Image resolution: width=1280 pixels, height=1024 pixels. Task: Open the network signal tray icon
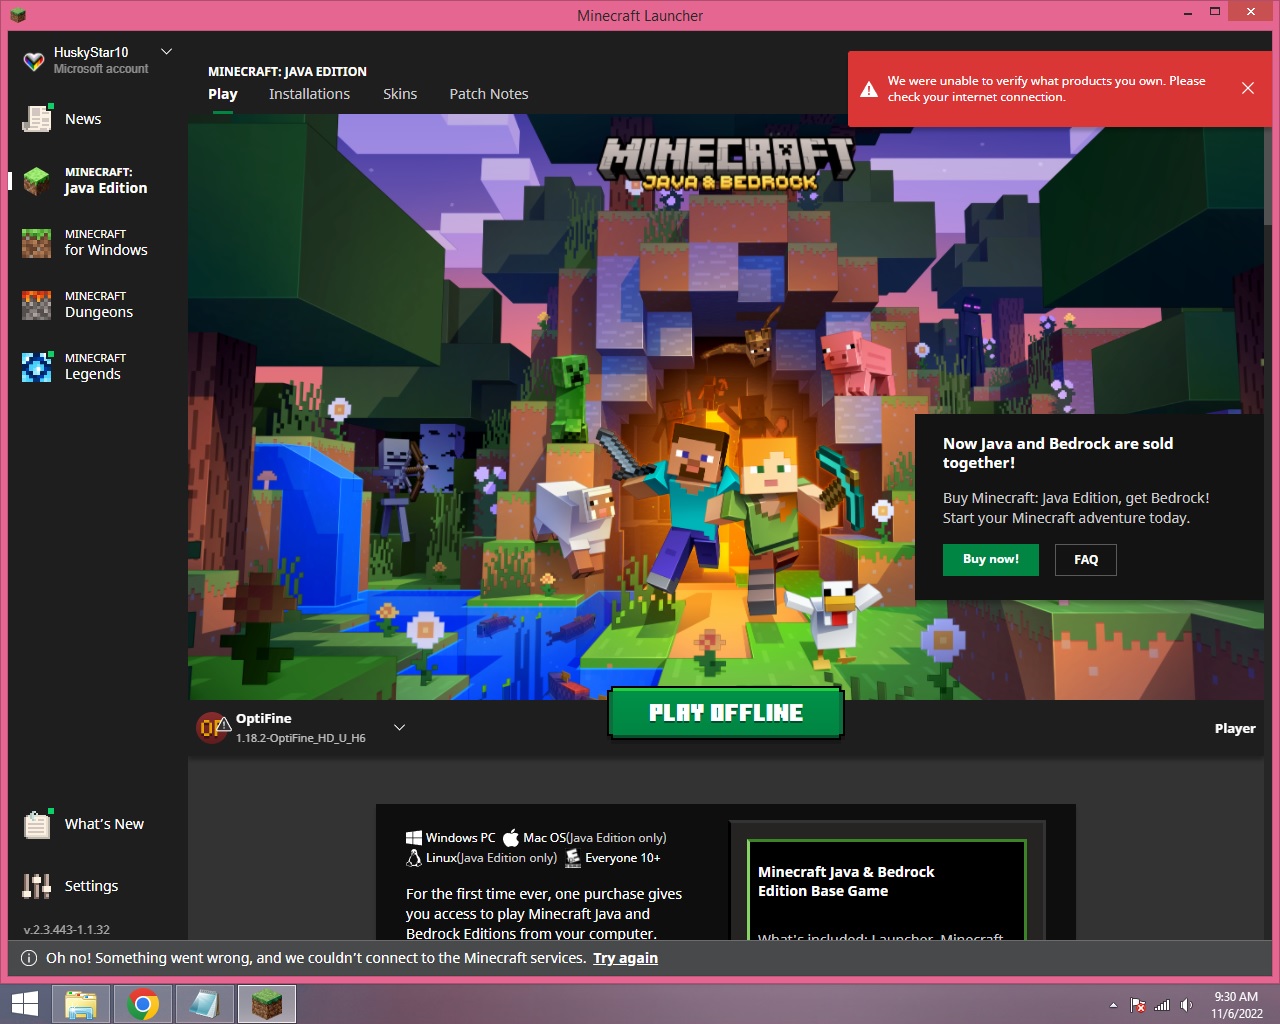1162,1005
